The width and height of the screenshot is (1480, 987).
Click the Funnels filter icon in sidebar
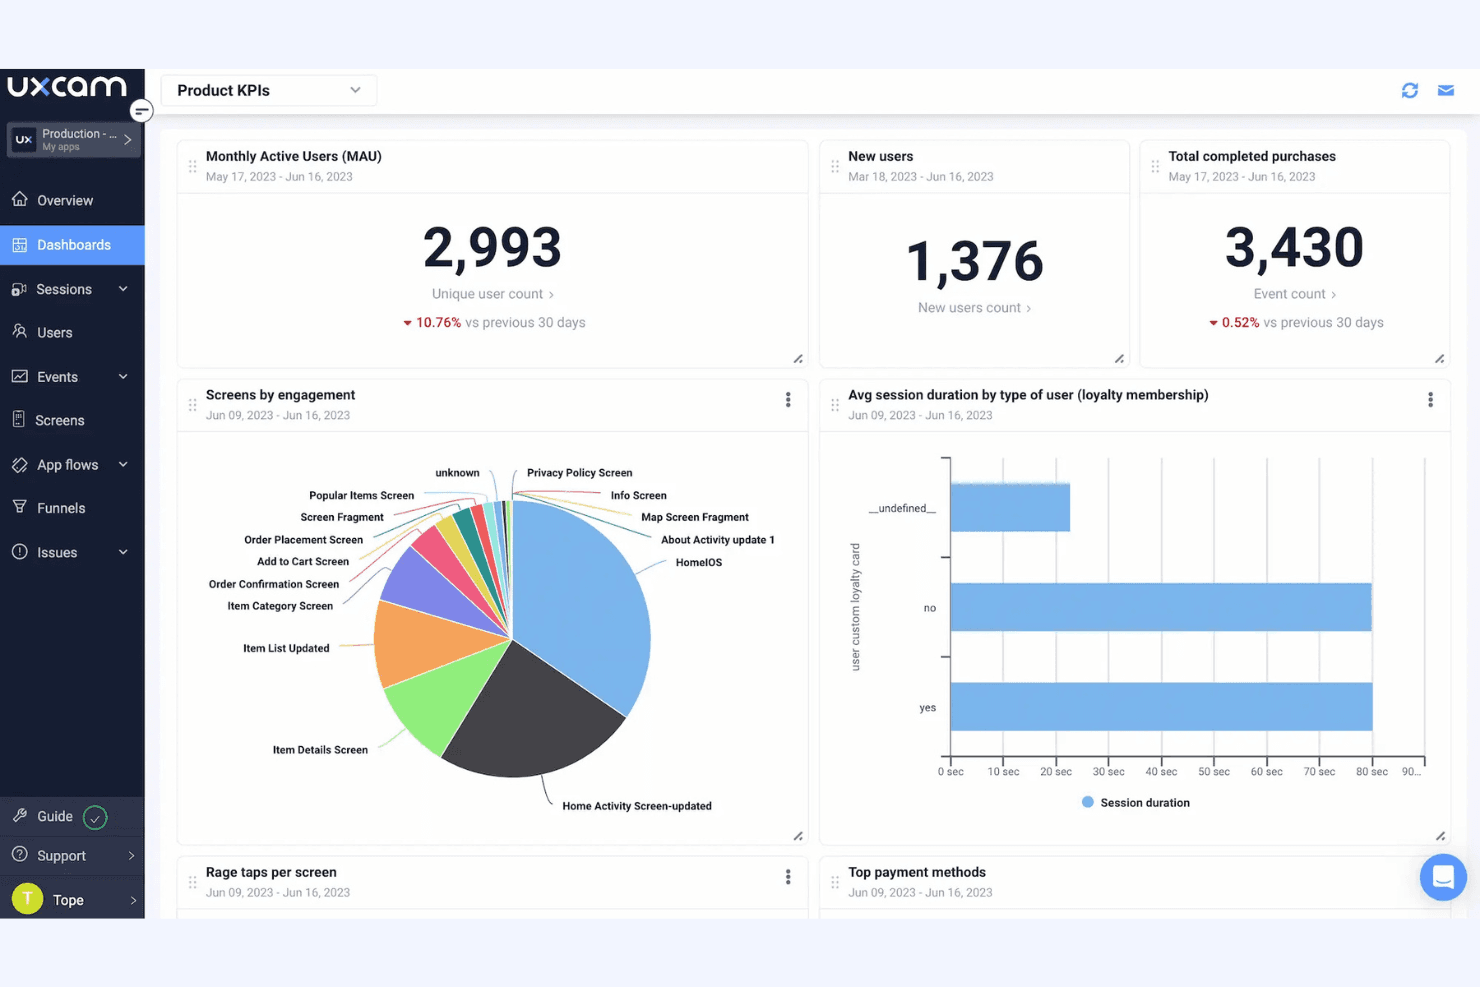(19, 507)
